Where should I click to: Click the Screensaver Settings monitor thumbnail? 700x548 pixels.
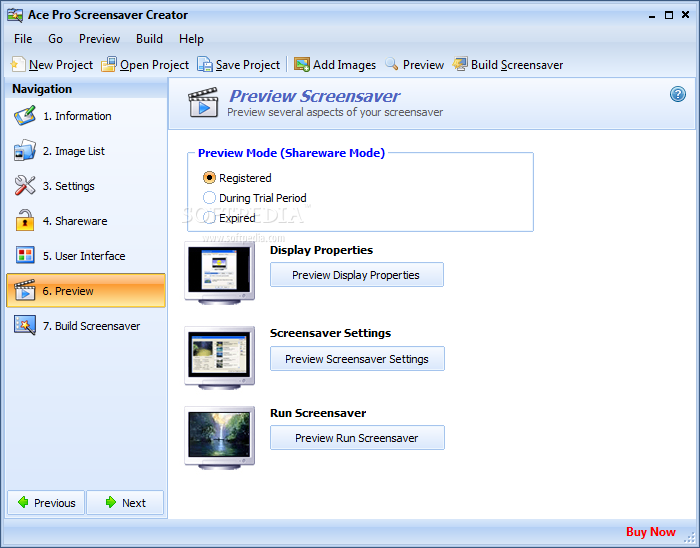click(220, 357)
